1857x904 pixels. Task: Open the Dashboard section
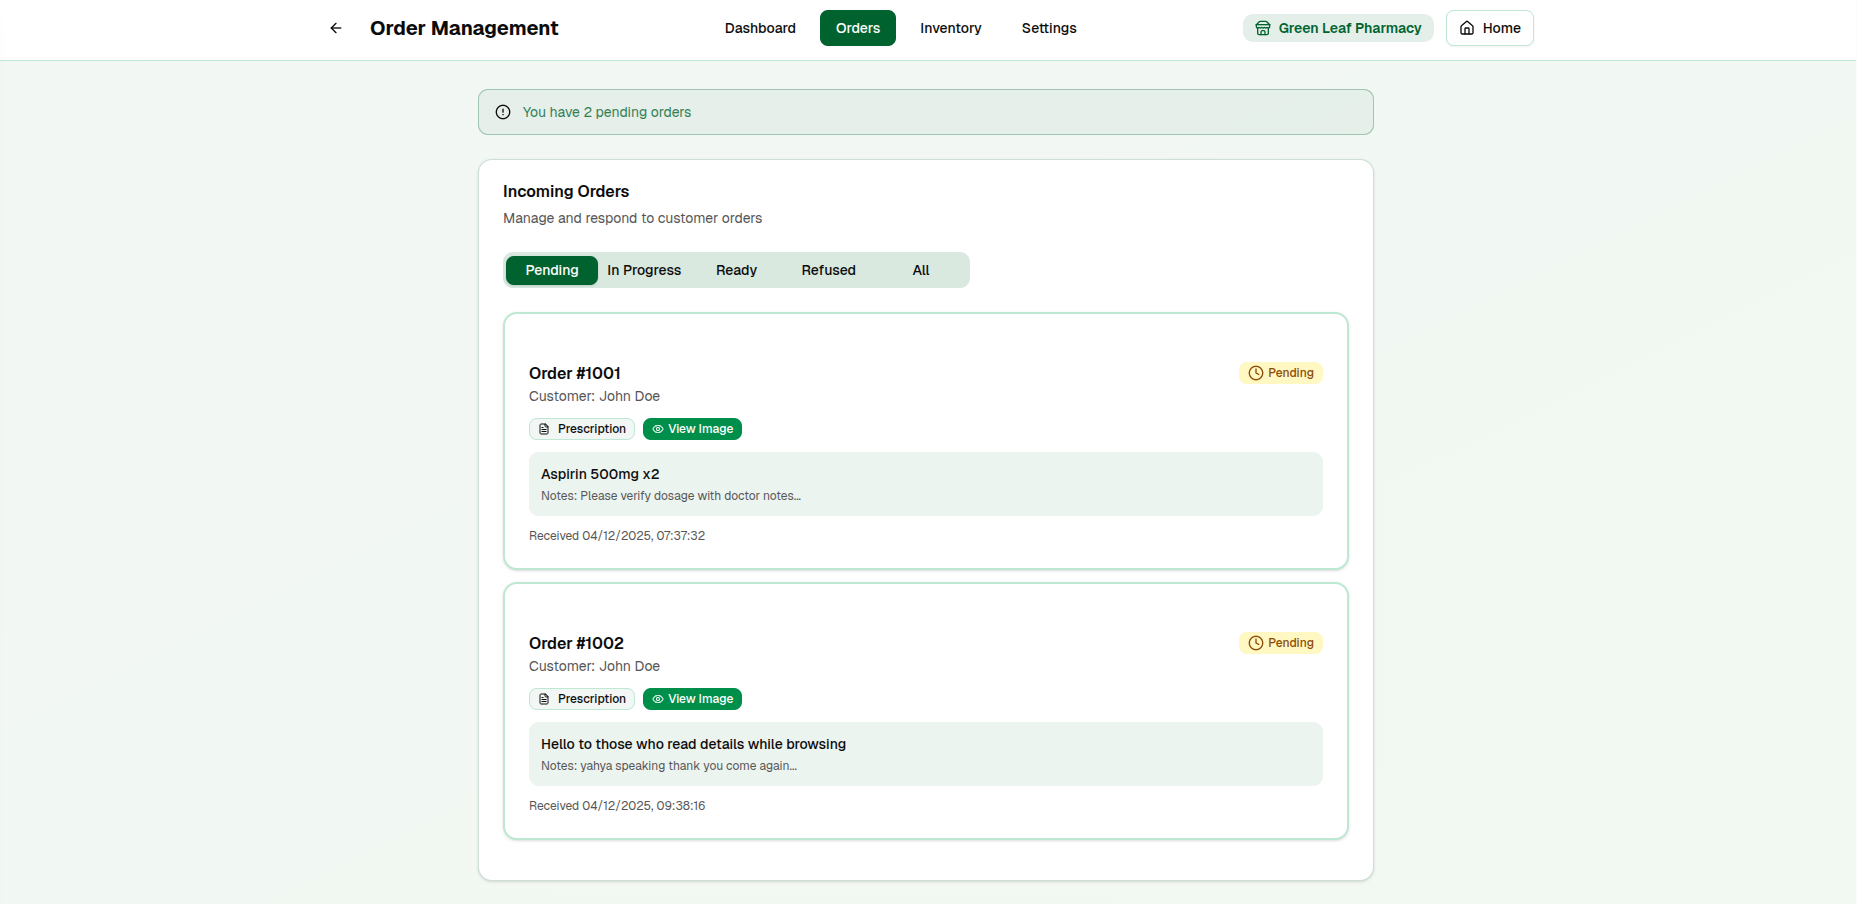click(760, 28)
